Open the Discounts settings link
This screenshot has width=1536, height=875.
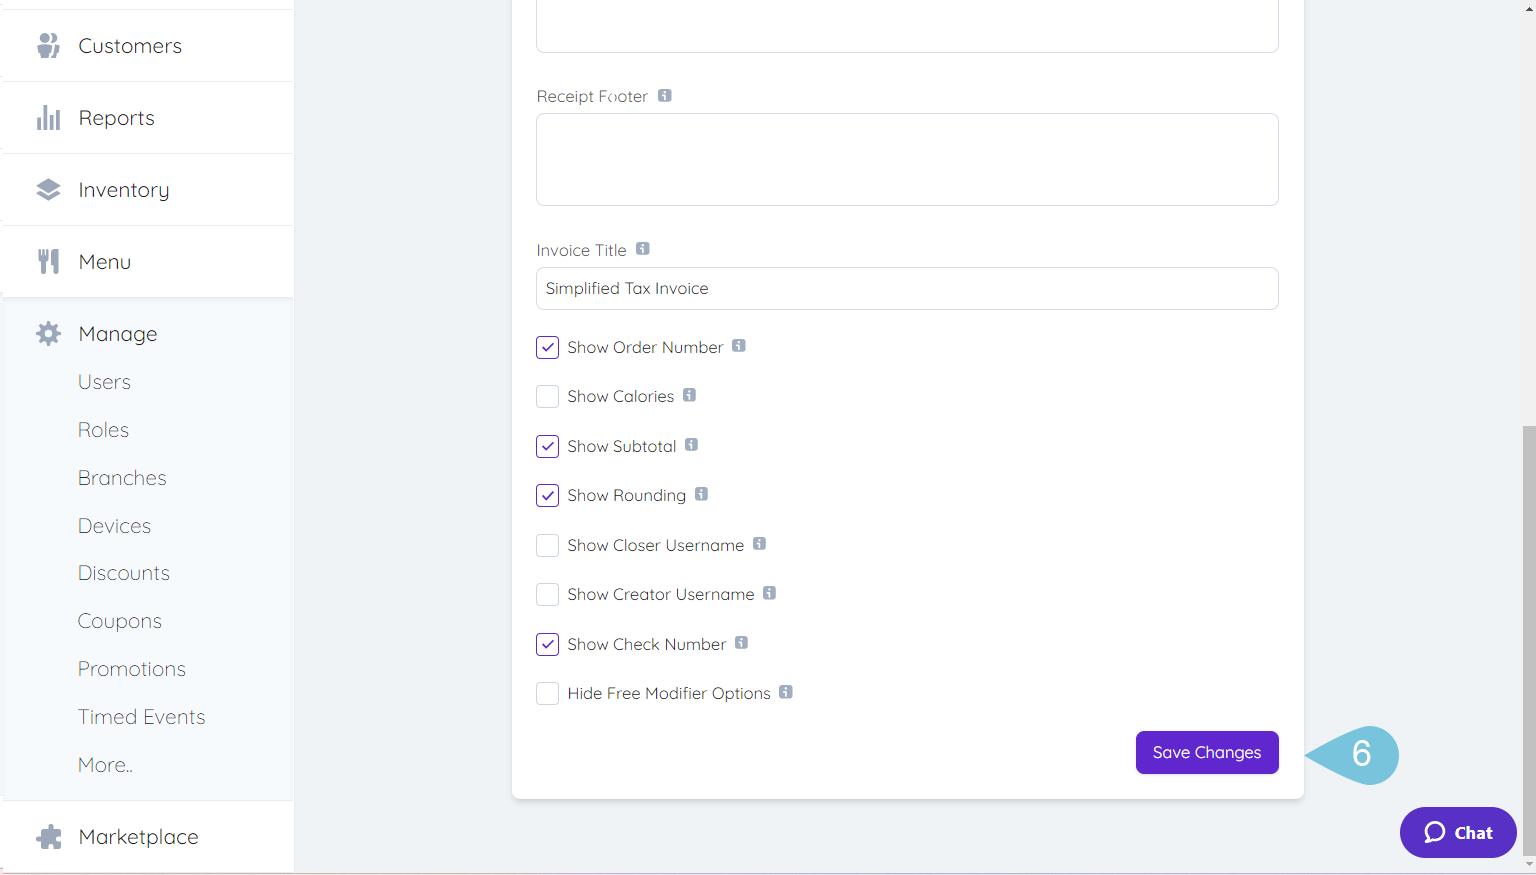click(123, 572)
